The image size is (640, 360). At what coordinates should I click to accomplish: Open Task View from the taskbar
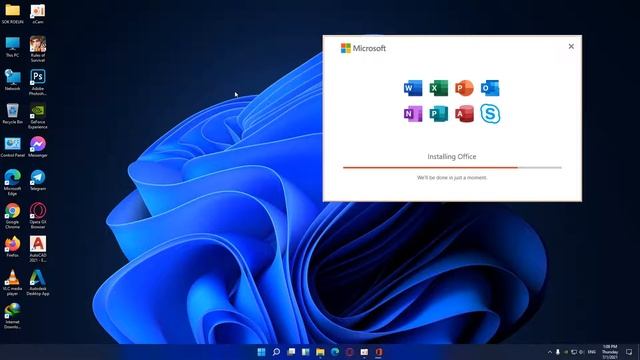(x=291, y=352)
